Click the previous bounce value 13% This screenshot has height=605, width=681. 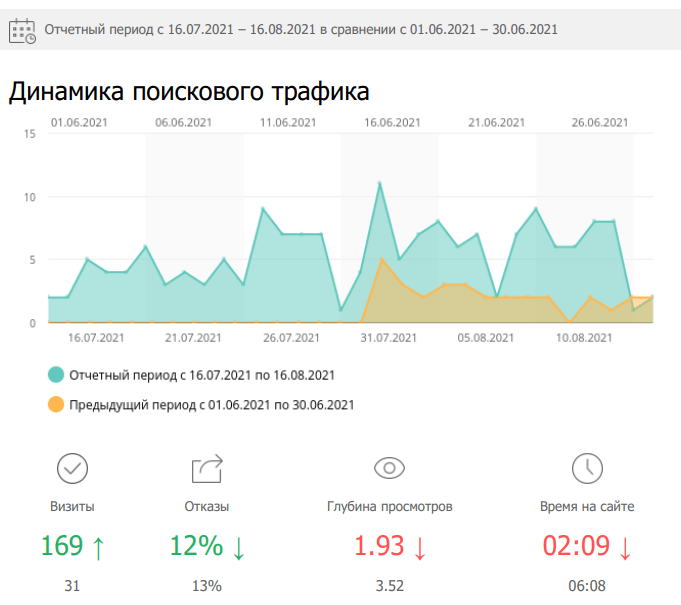(207, 586)
